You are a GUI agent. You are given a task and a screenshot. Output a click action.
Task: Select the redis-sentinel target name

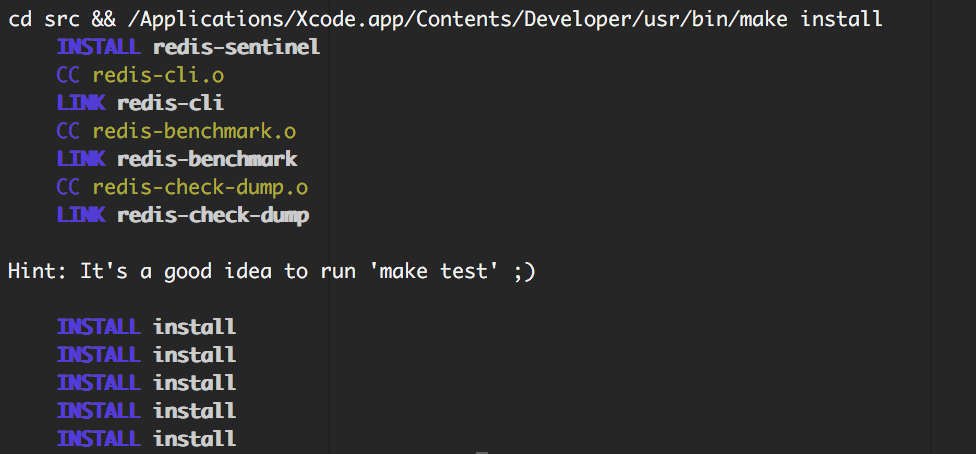(x=236, y=47)
